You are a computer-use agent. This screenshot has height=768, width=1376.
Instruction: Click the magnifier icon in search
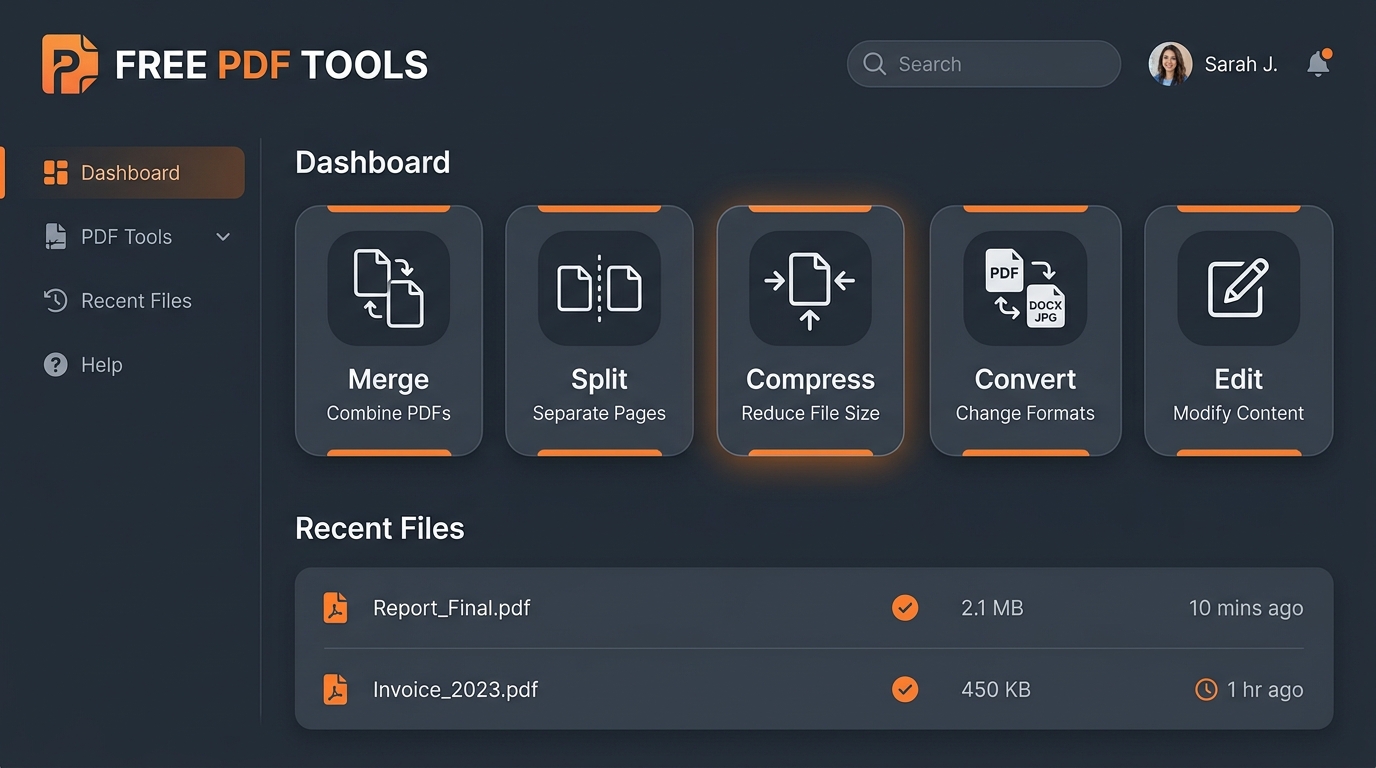pos(874,64)
